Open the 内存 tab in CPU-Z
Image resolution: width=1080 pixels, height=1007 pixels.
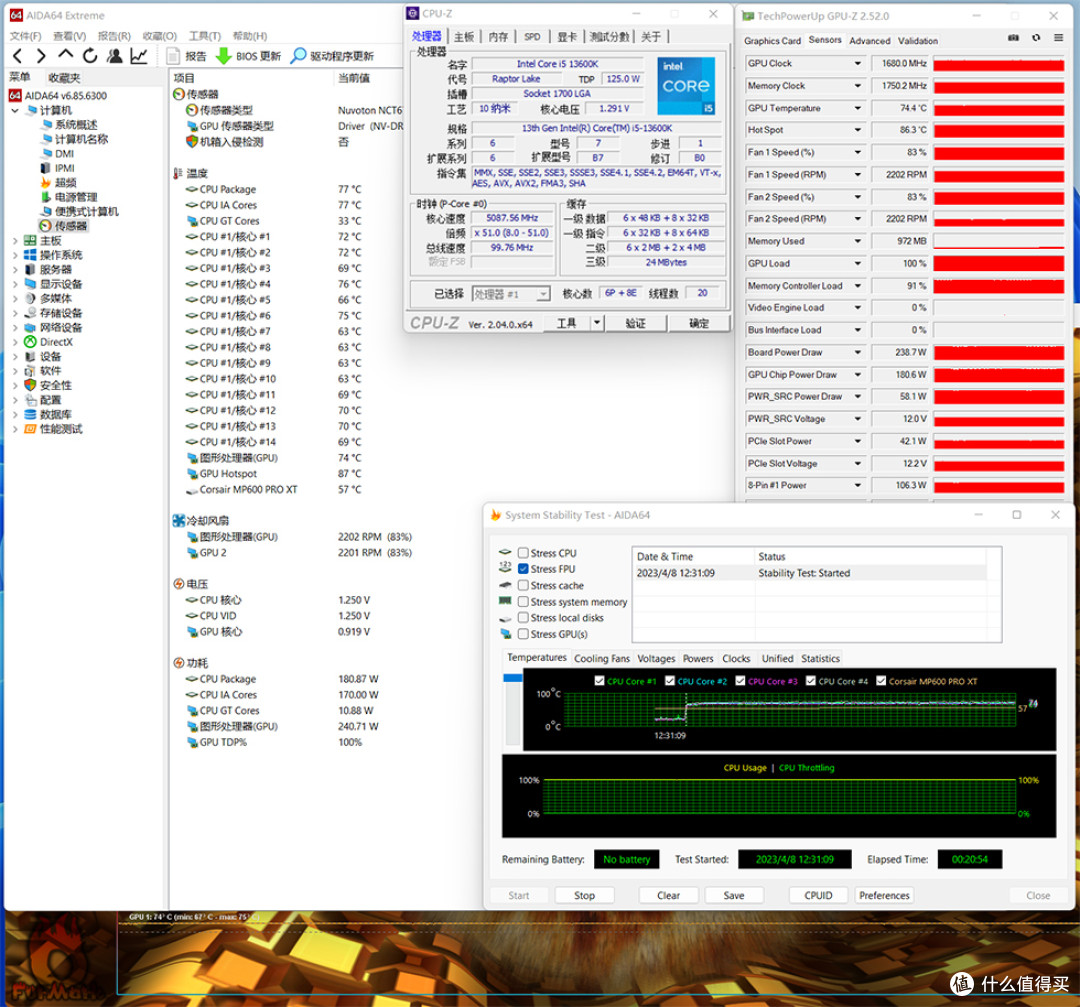click(x=498, y=37)
